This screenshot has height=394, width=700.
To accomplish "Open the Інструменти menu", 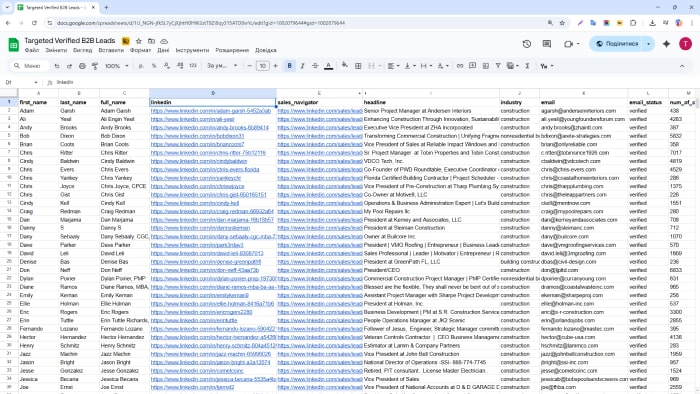I will pyautogui.click(x=192, y=50).
